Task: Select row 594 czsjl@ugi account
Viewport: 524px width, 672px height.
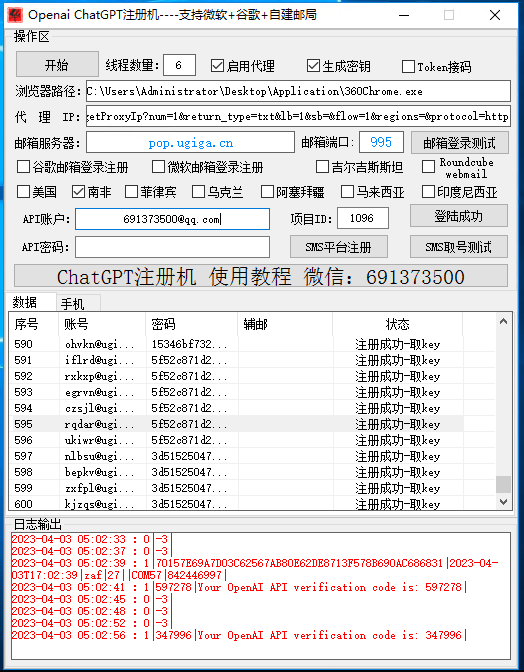Action: [252, 408]
